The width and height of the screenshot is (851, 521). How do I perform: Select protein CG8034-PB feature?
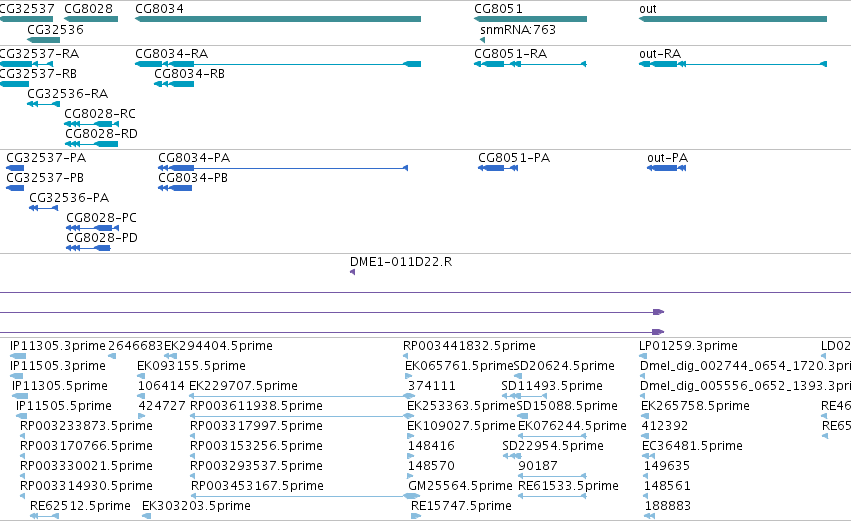pos(175,188)
